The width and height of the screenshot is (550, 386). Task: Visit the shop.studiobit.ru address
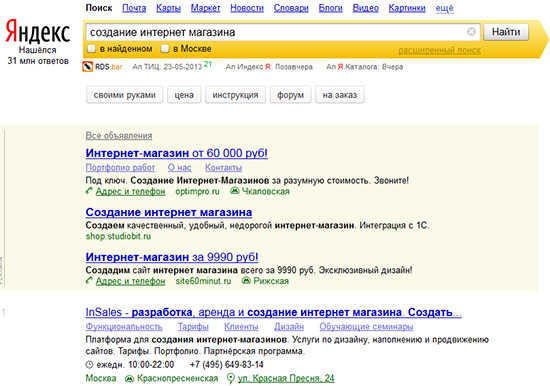tap(118, 236)
